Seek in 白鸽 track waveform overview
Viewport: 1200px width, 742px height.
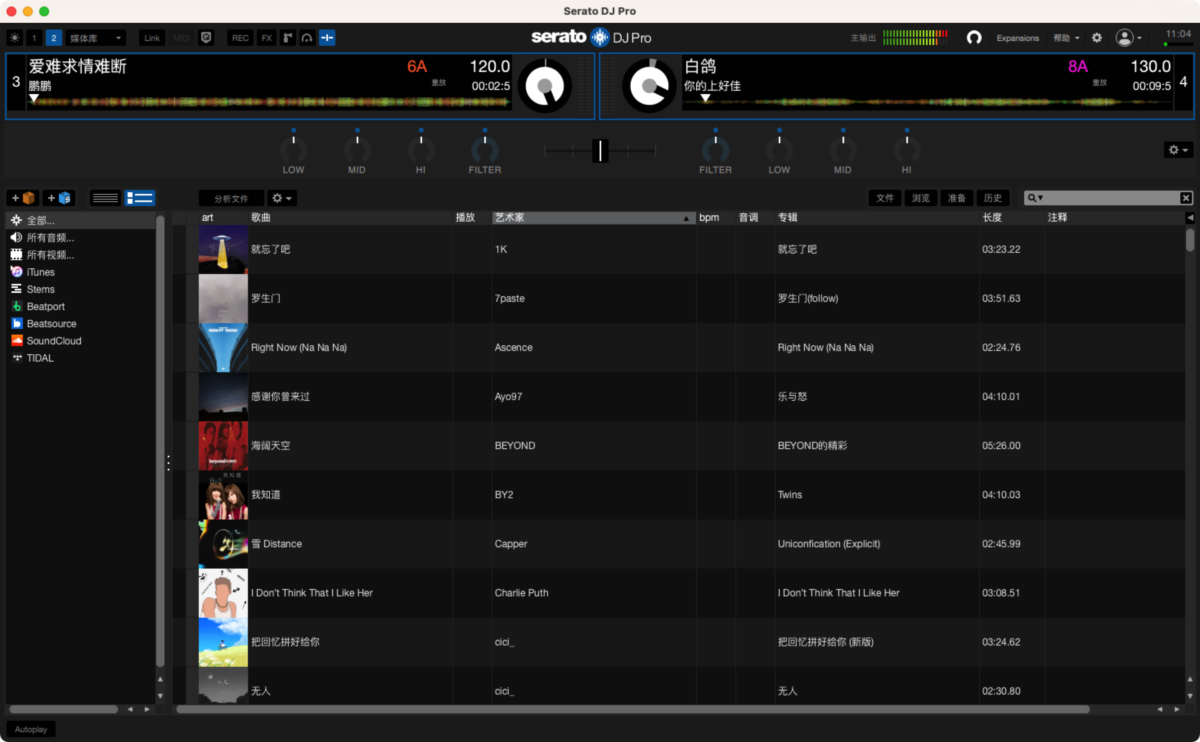click(x=928, y=101)
